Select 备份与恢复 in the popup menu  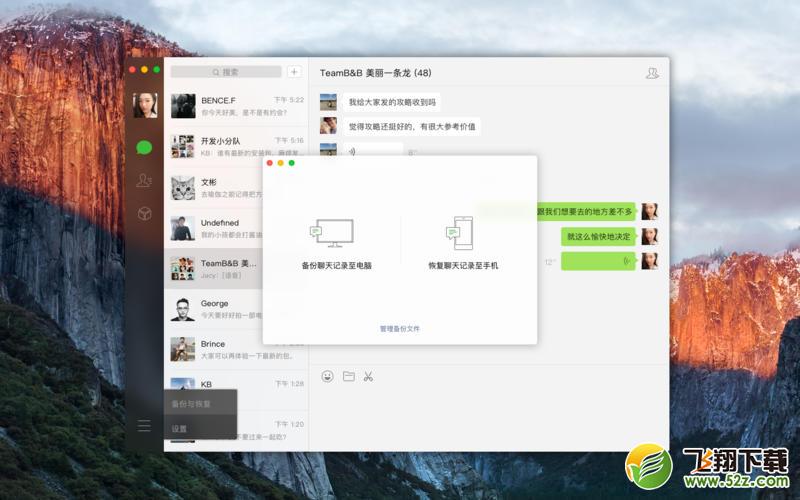[191, 404]
